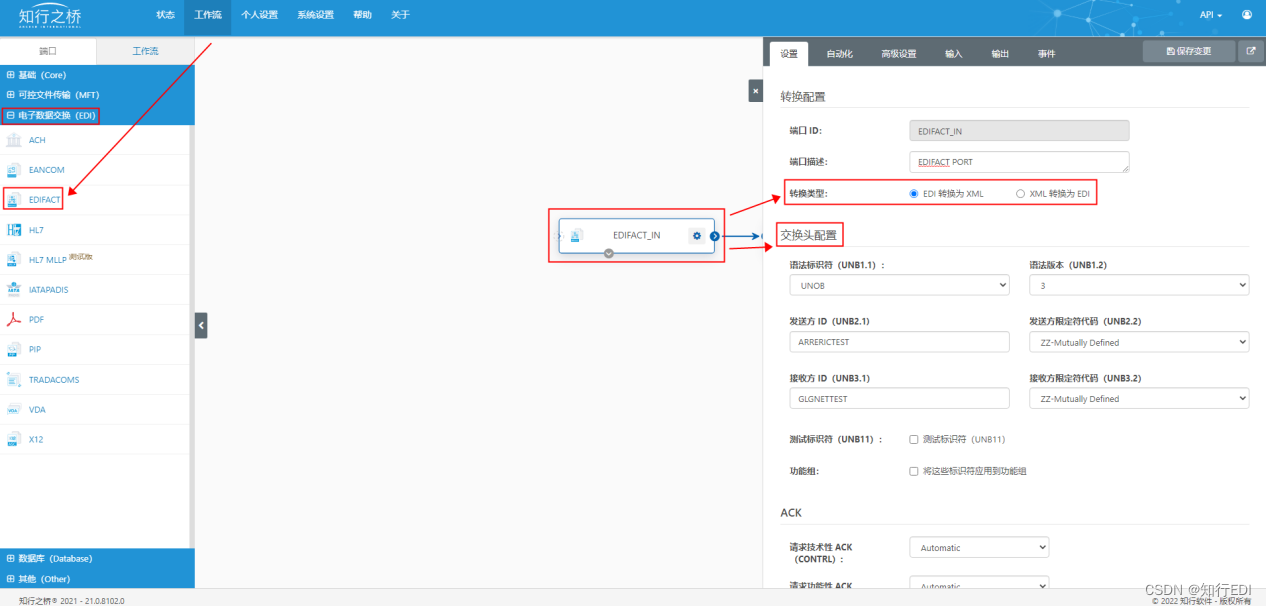This screenshot has height=606, width=1266.
Task: Expand the 数据库 (Database) category
Action: [x=50, y=558]
